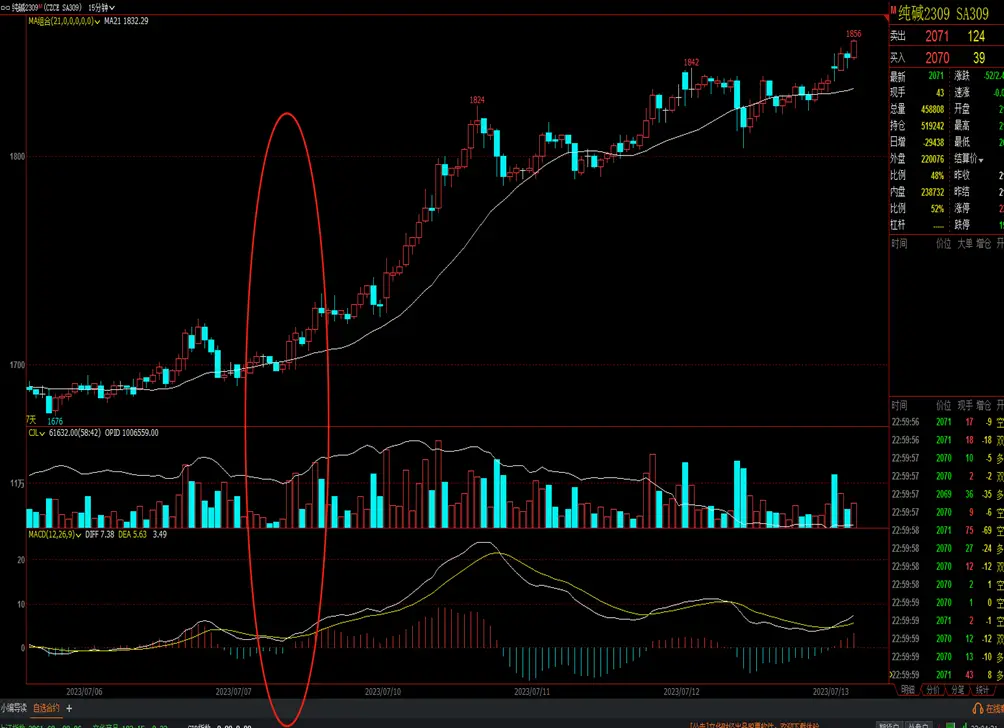Switch to the 分价 tab
1004x728 pixels.
[932, 690]
